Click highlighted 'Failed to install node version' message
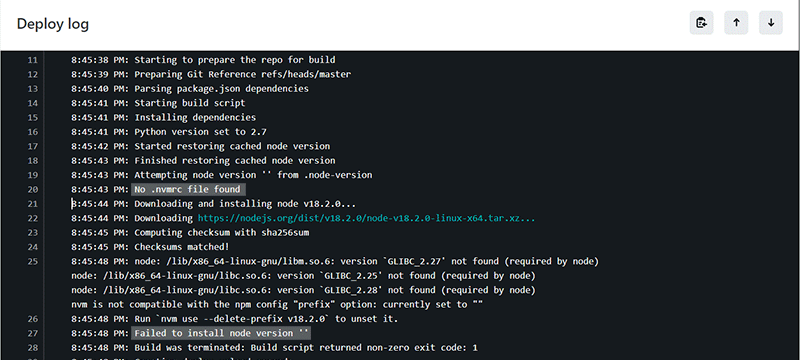 221,333
